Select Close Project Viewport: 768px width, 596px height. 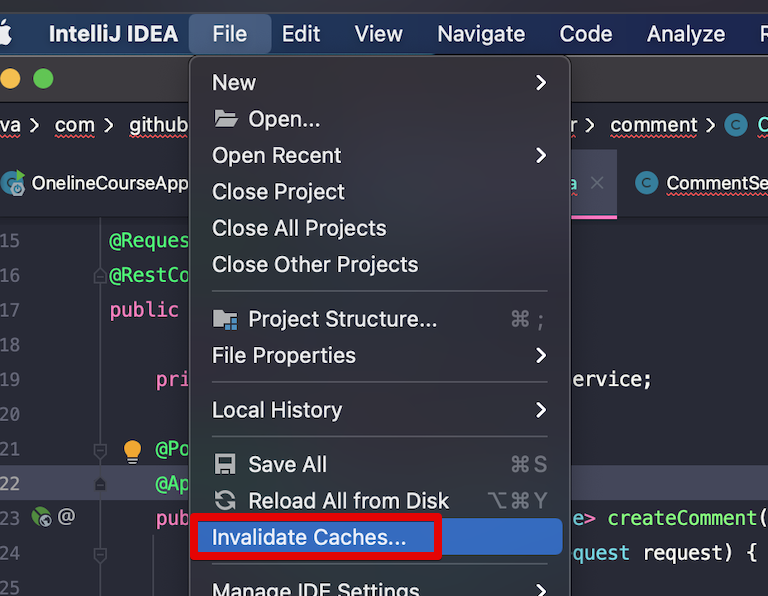tap(380, 192)
